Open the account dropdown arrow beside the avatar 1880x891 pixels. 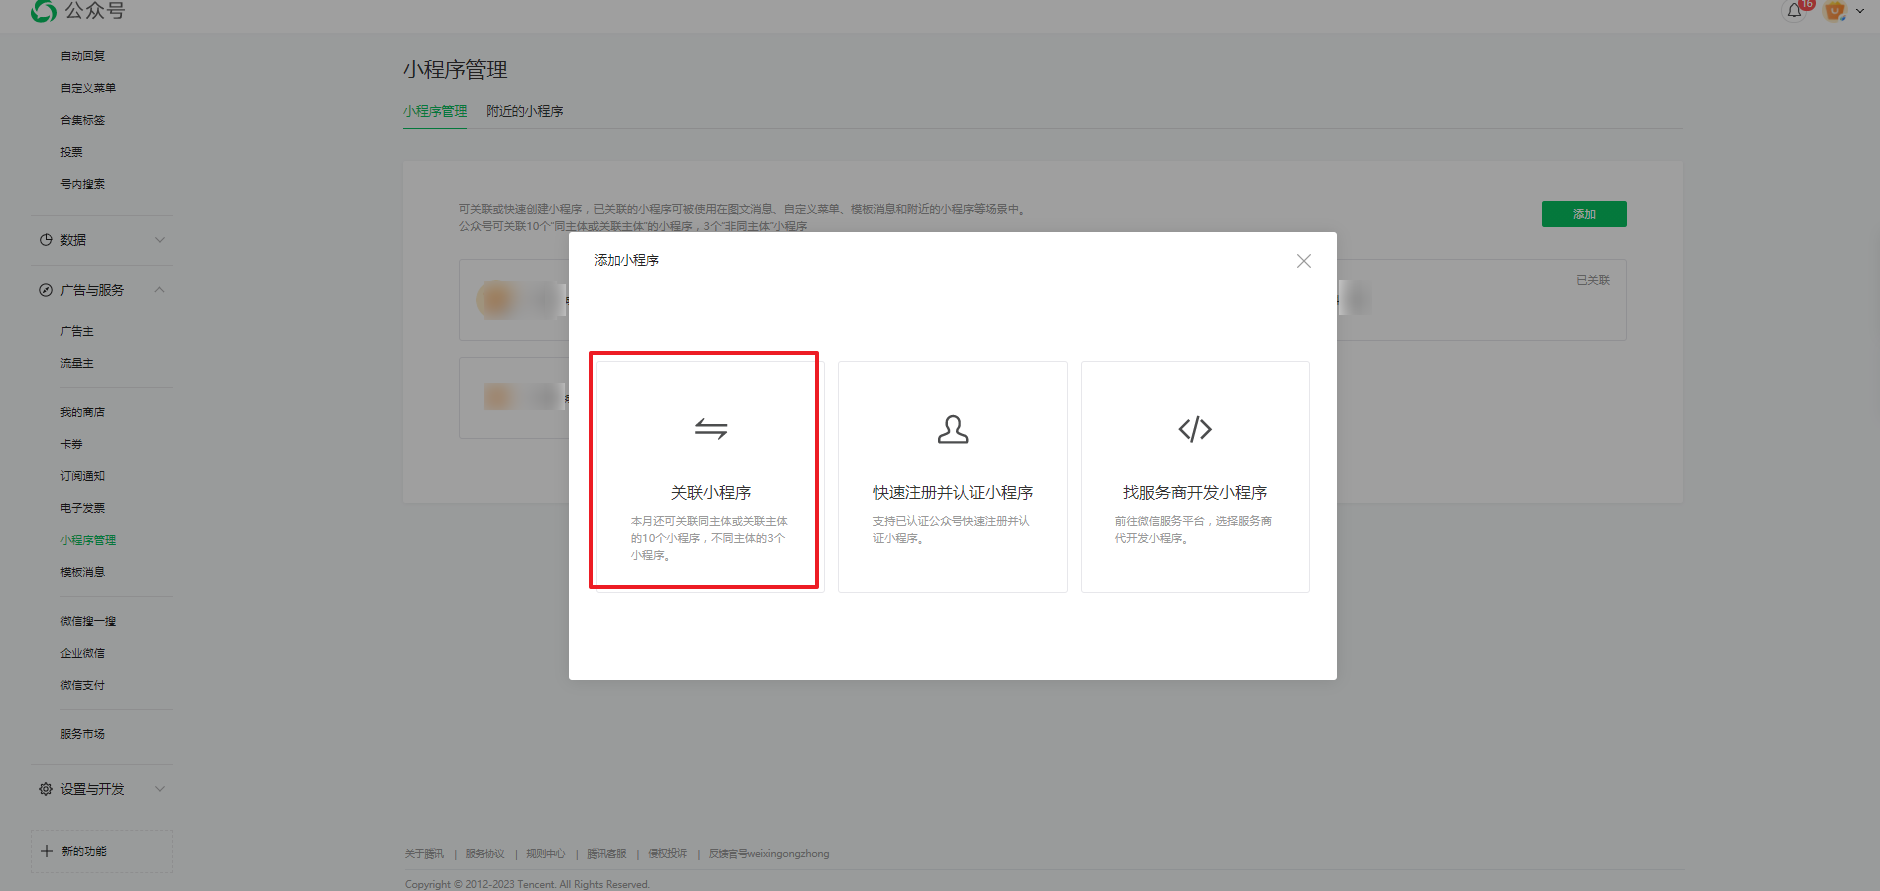(x=1860, y=12)
